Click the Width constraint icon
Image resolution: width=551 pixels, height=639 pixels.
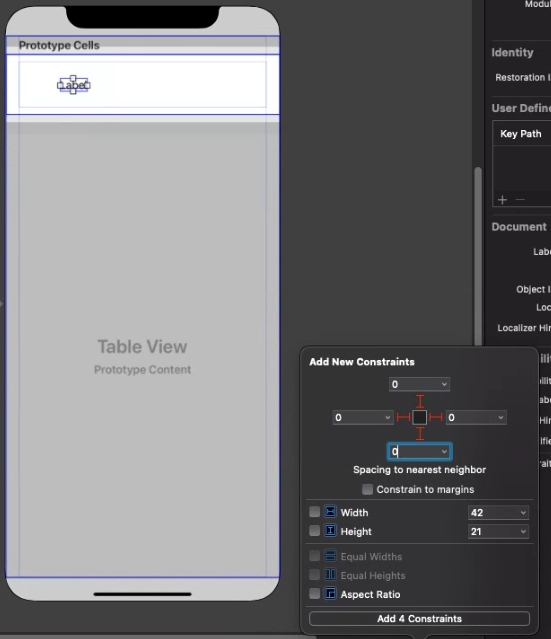click(x=330, y=511)
